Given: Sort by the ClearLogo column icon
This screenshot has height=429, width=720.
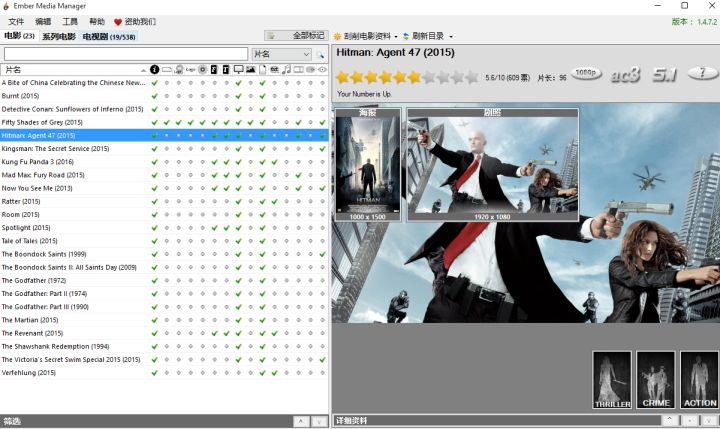Looking at the screenshot, I should pyautogui.click(x=191, y=69).
